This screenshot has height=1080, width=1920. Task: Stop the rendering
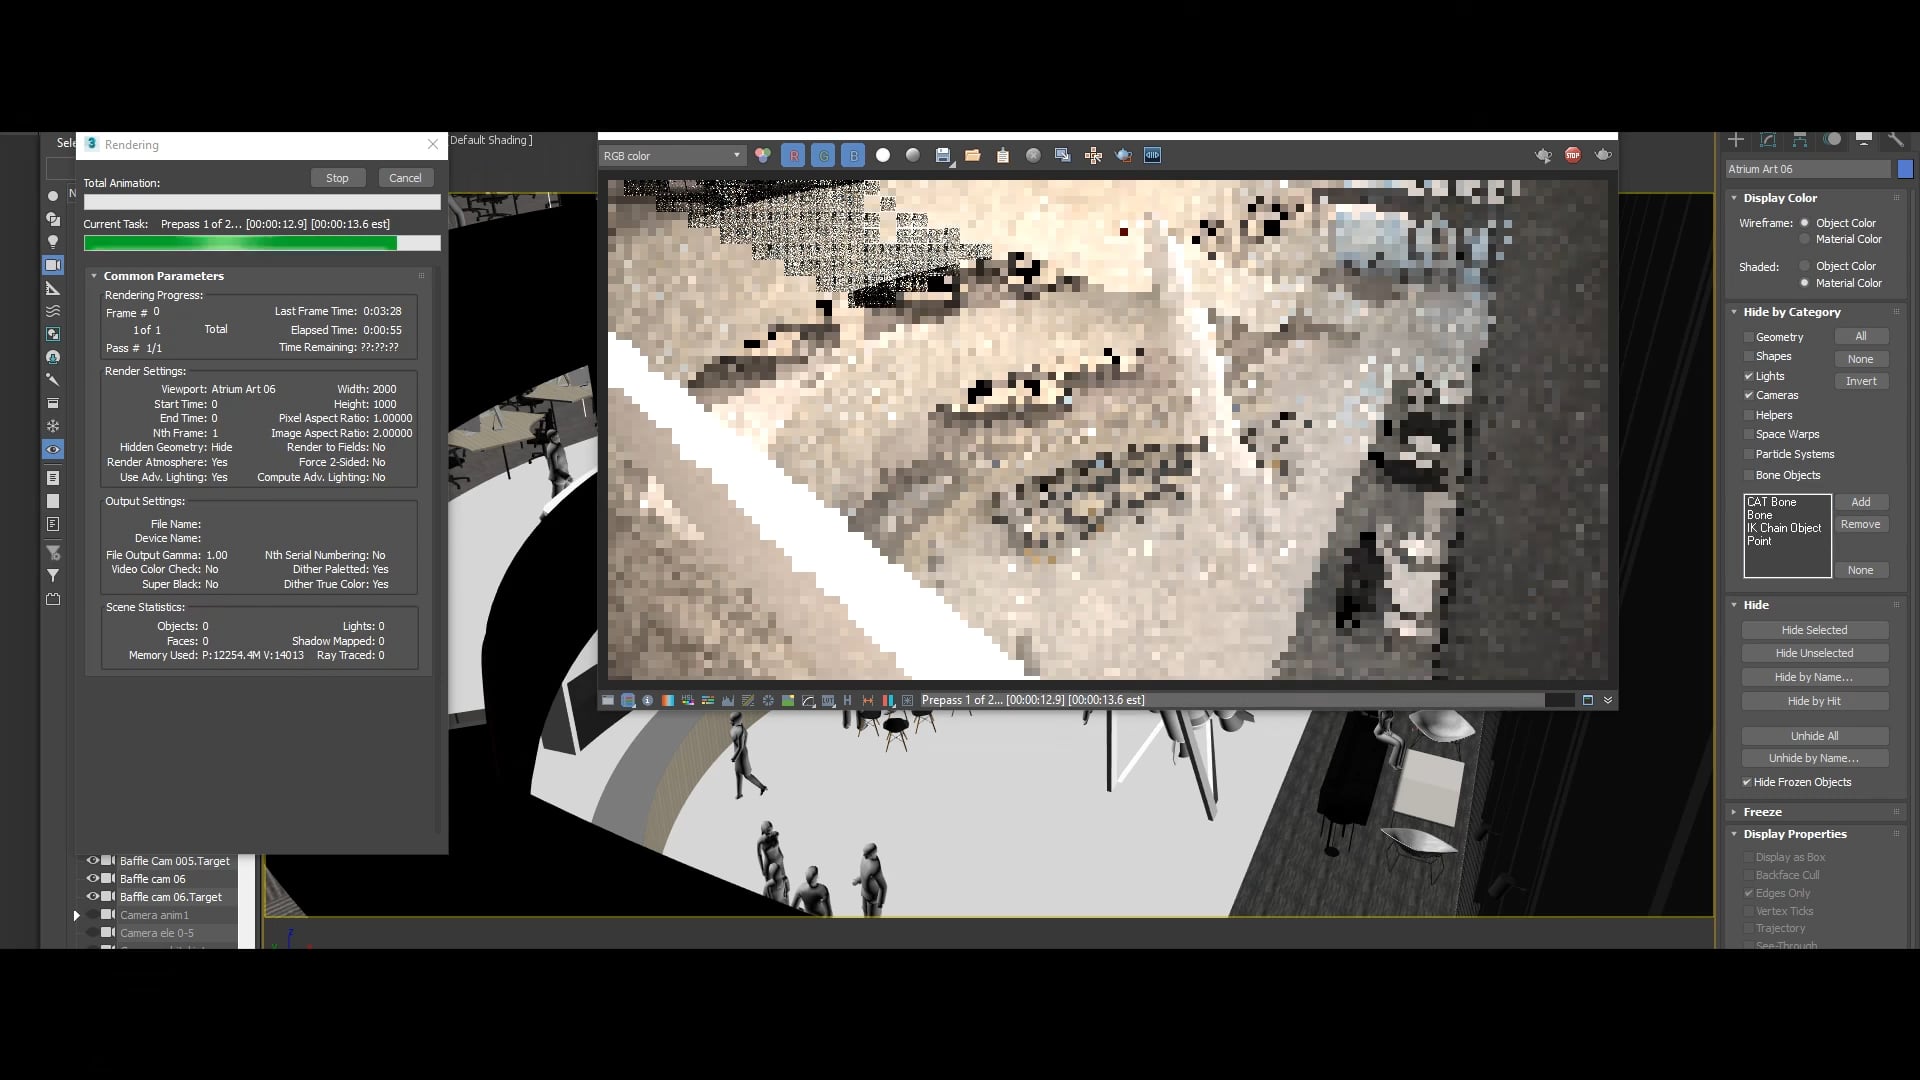tap(337, 178)
